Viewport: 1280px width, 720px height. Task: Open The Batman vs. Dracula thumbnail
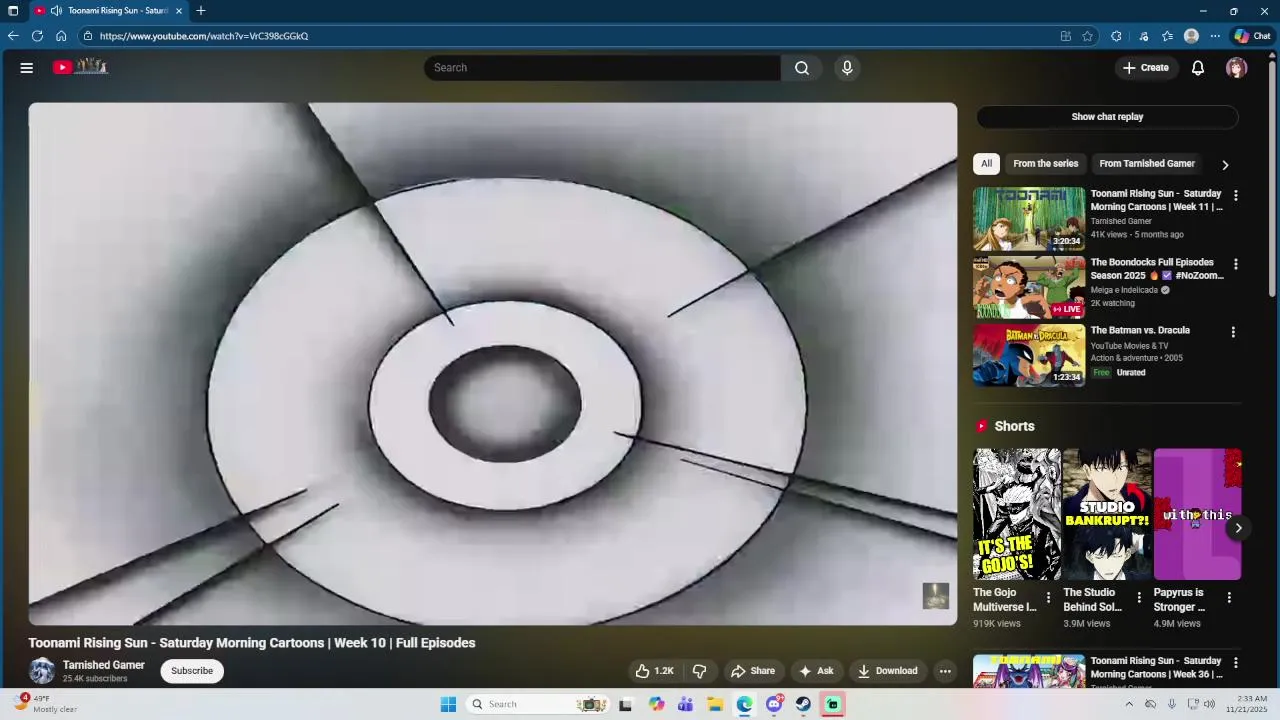(1029, 355)
